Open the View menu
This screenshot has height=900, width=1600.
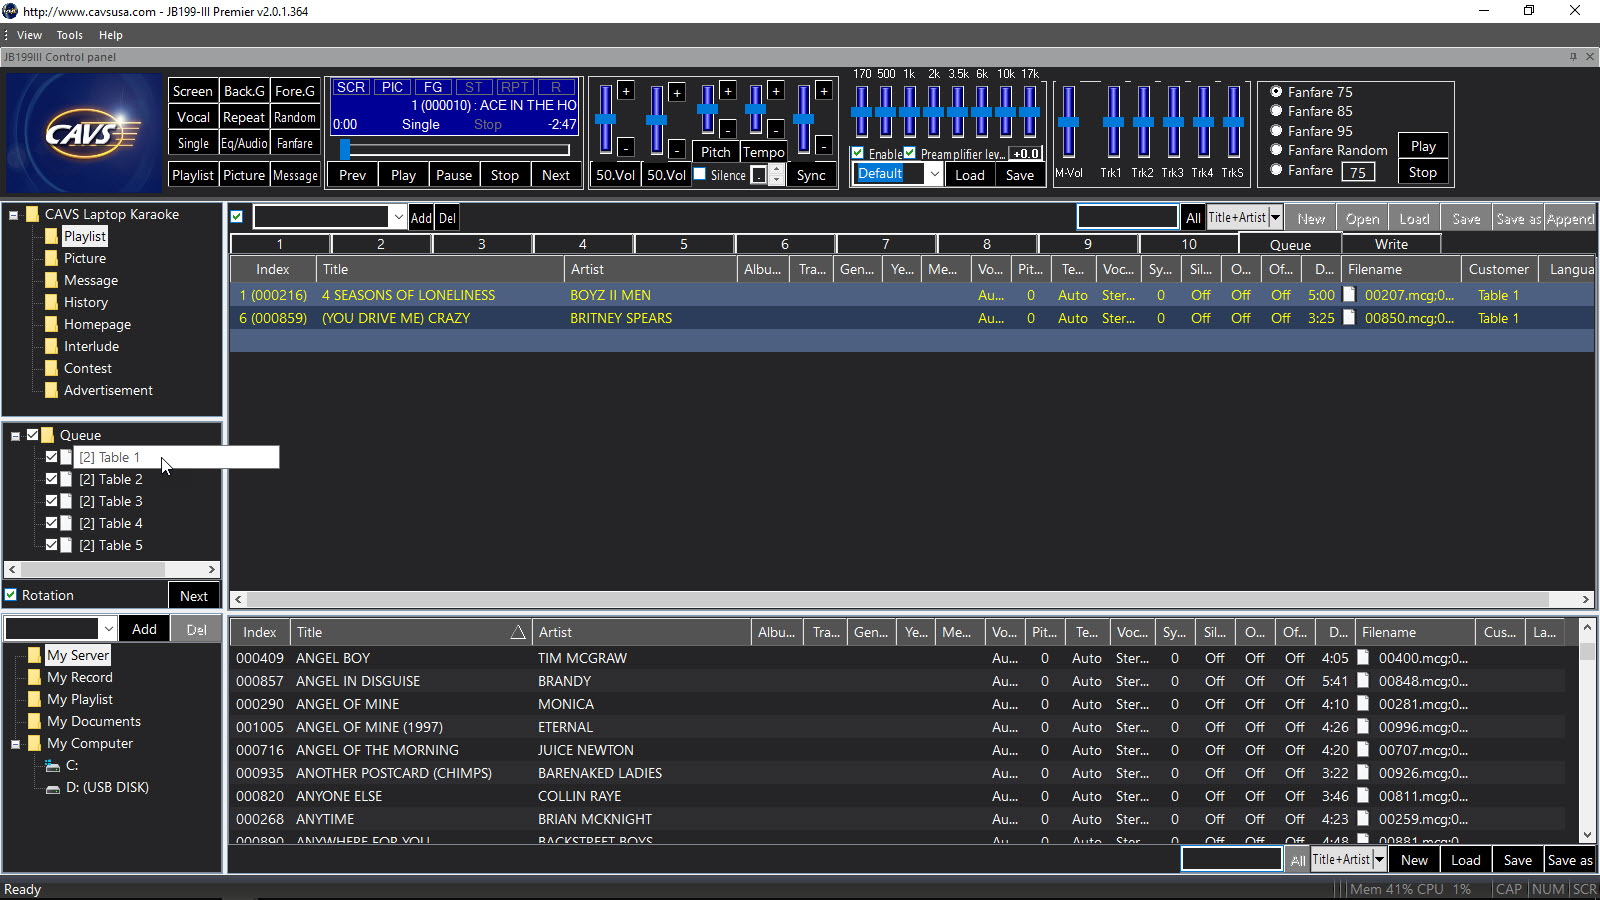click(29, 35)
